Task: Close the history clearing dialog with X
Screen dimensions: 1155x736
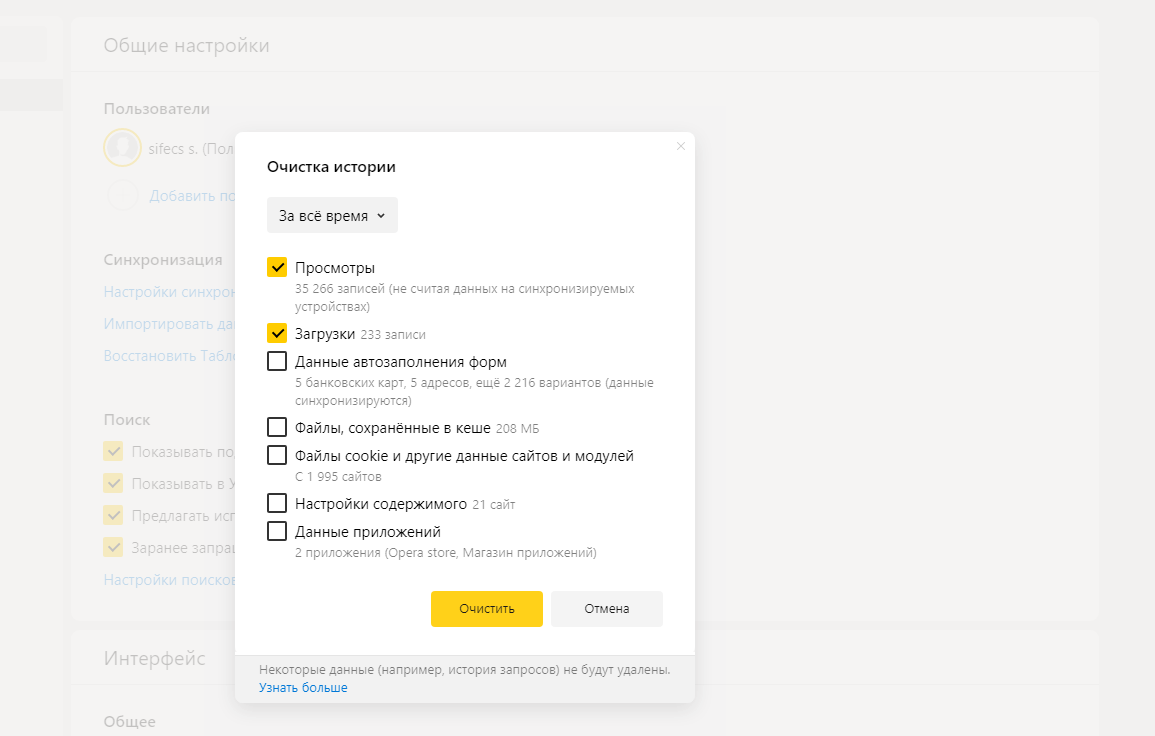Action: point(681,146)
